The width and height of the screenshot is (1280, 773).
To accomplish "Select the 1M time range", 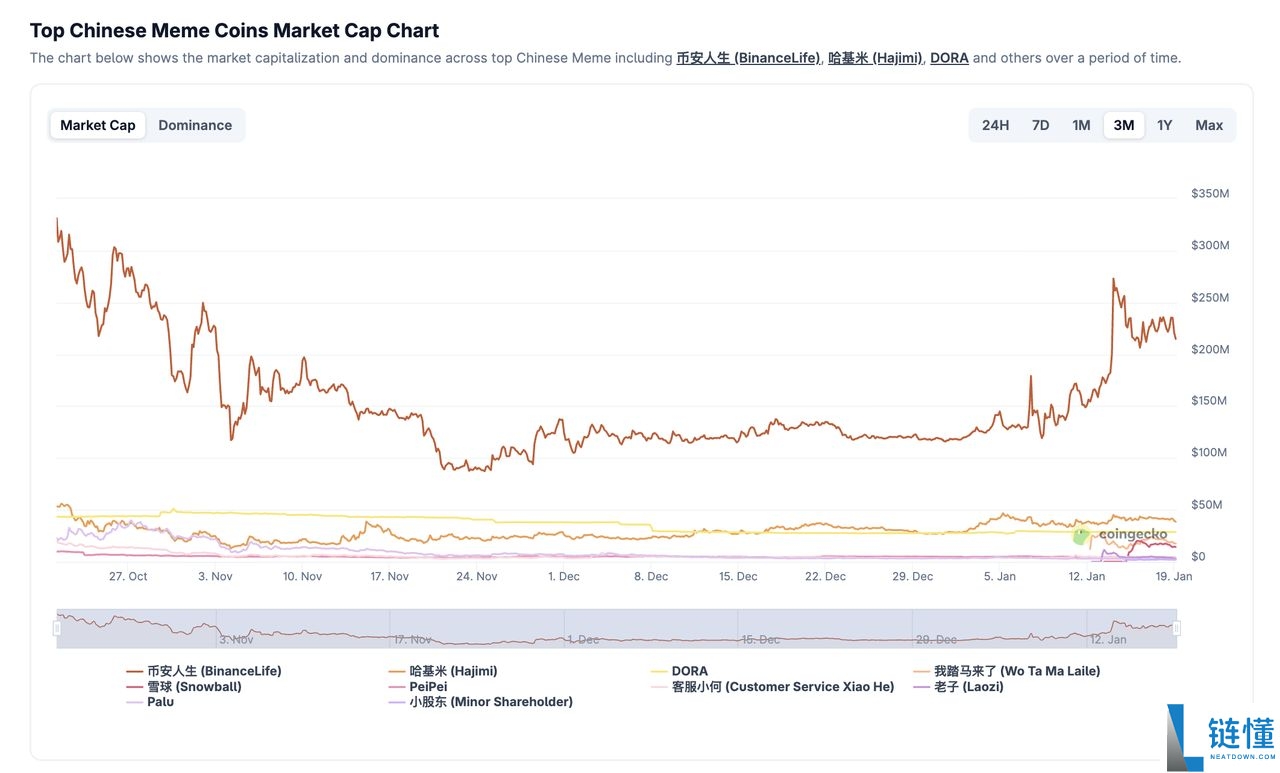I will point(1081,125).
